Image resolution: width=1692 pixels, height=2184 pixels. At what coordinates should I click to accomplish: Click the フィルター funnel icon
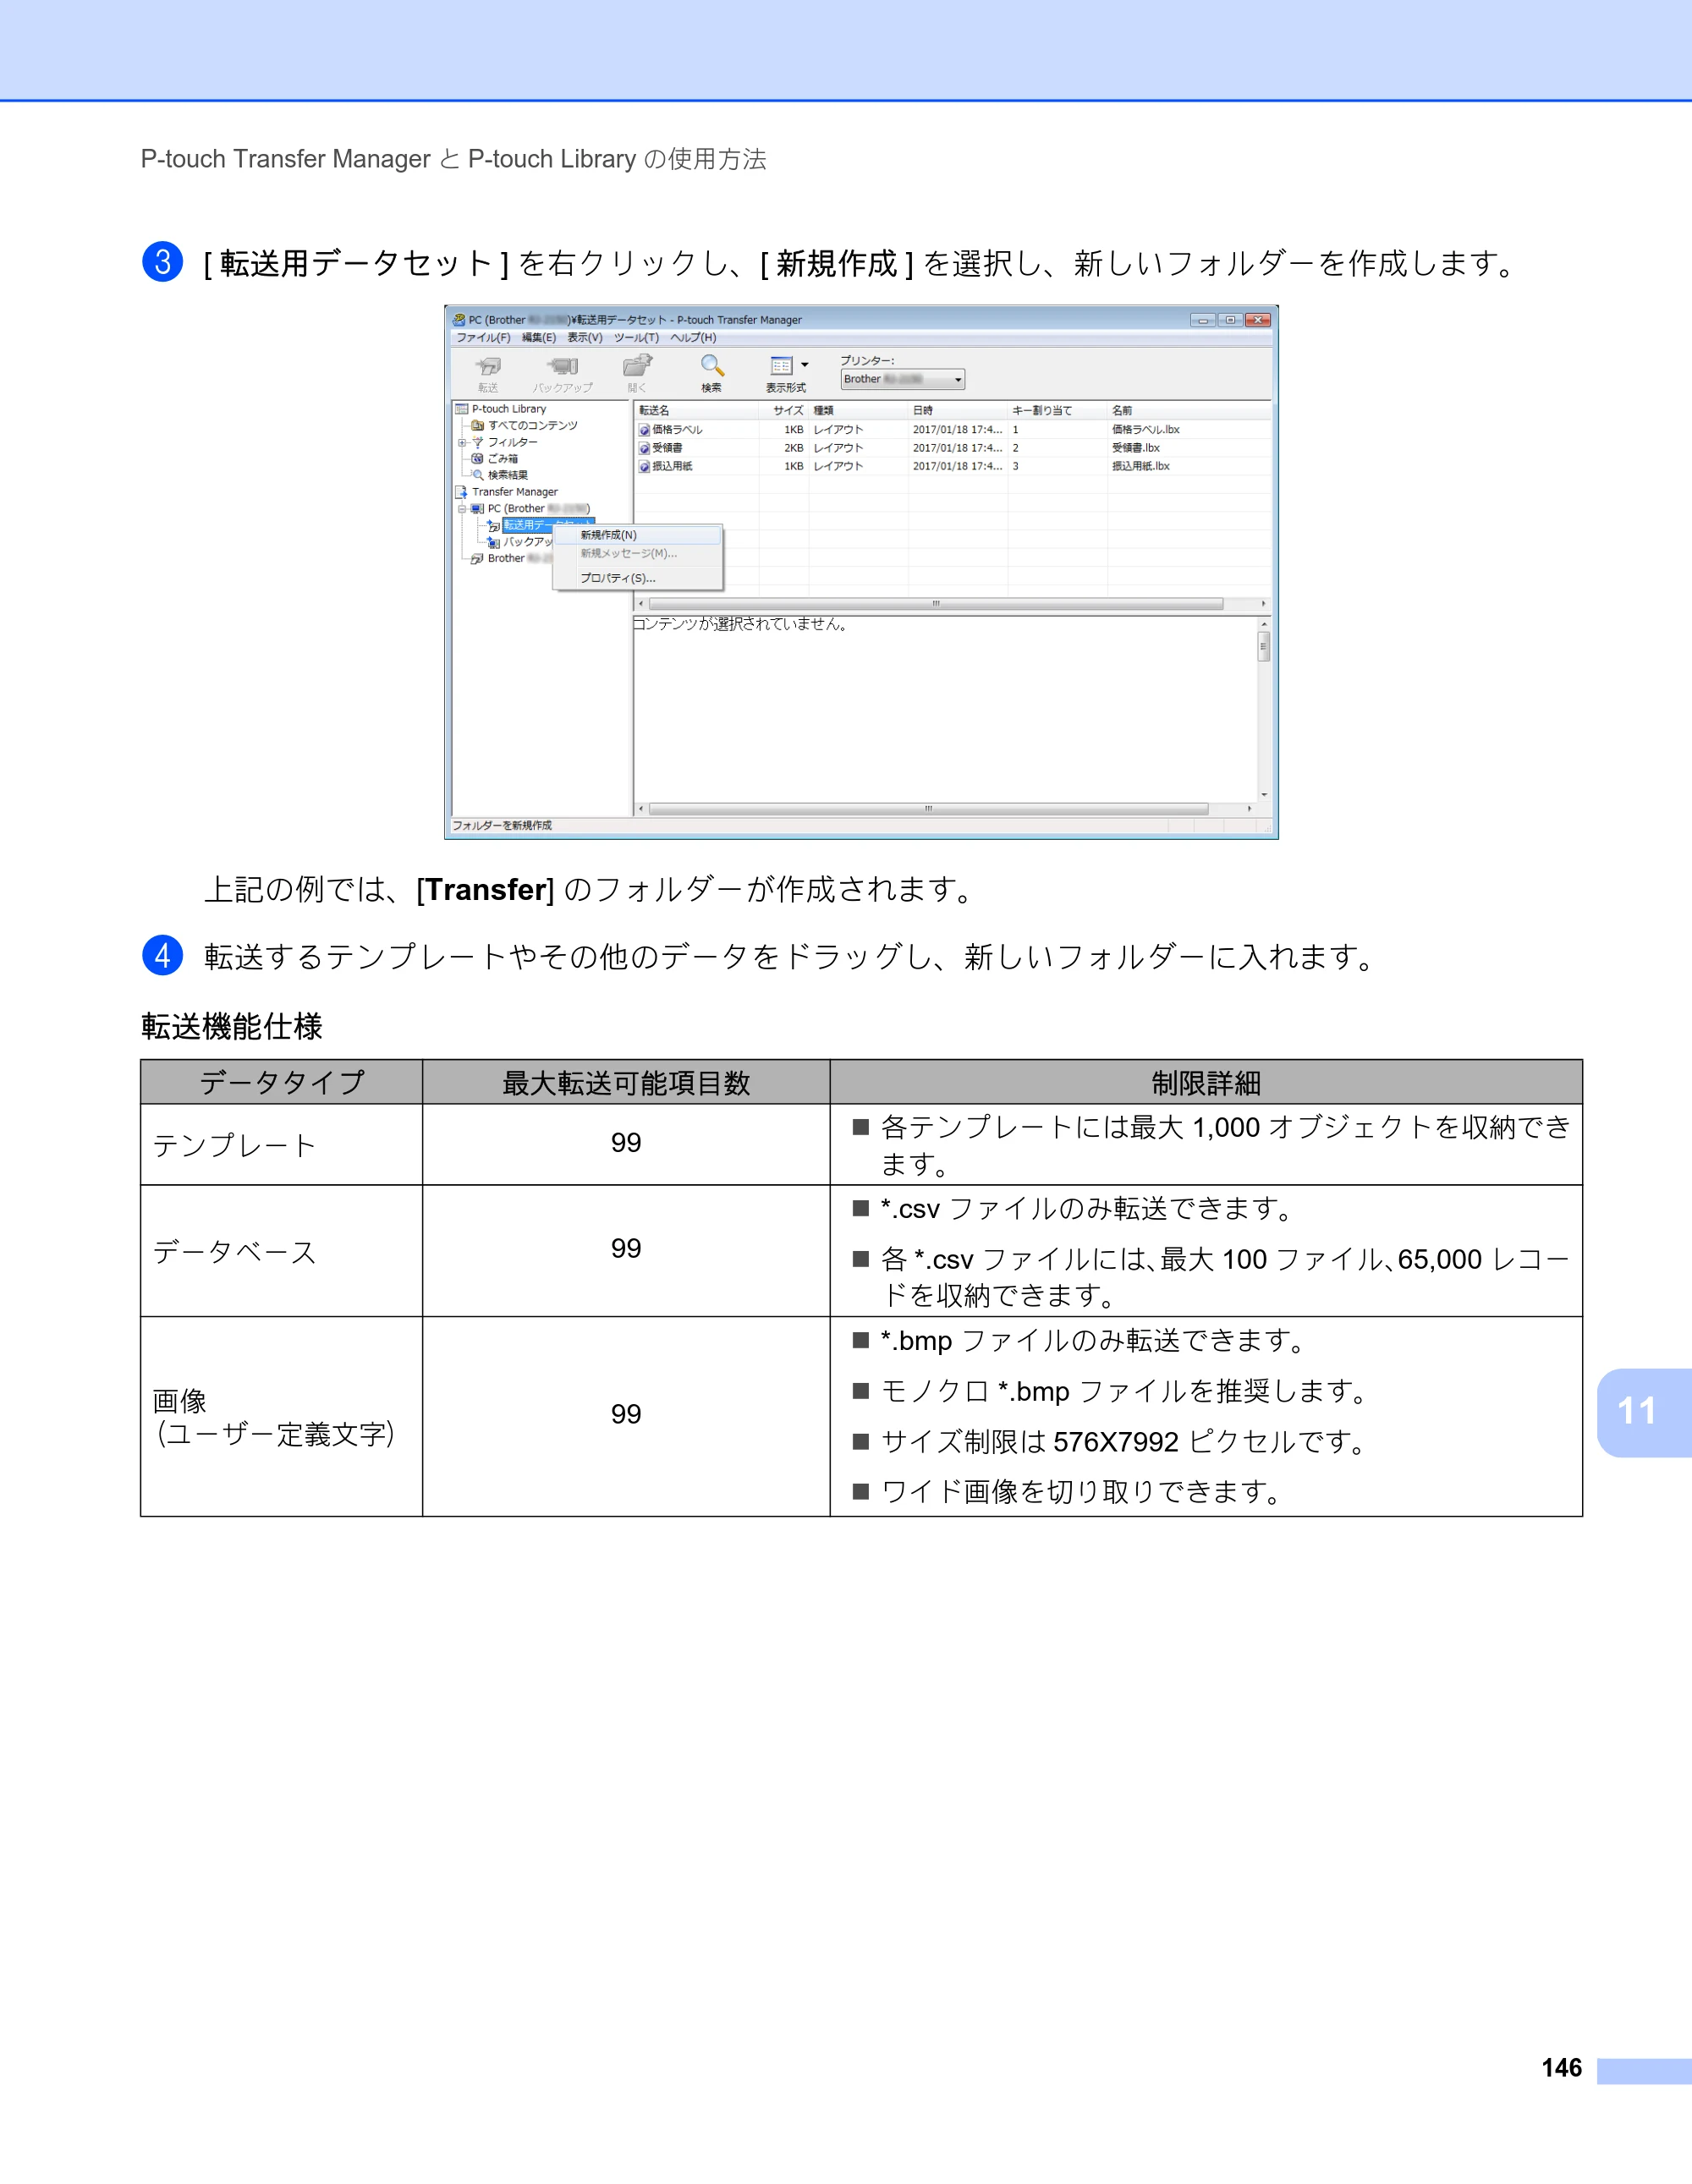tap(478, 442)
